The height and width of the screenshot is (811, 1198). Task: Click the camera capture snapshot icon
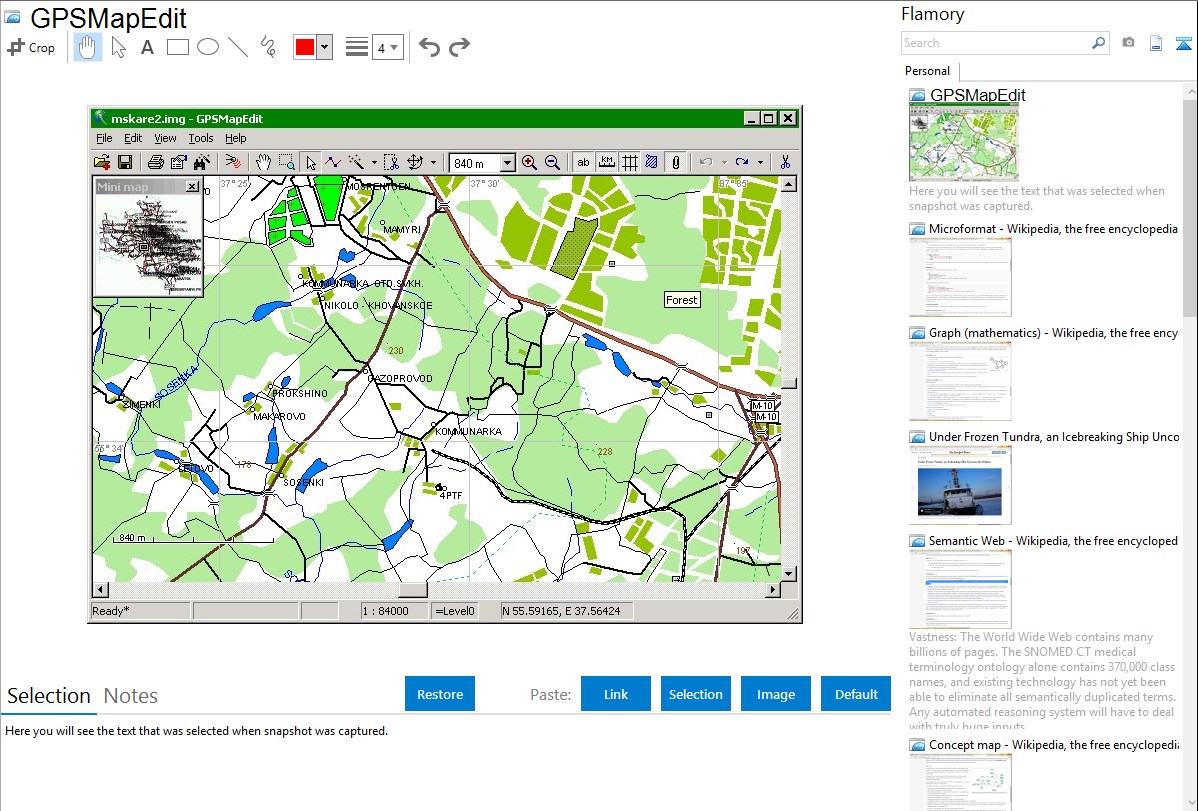[1128, 43]
